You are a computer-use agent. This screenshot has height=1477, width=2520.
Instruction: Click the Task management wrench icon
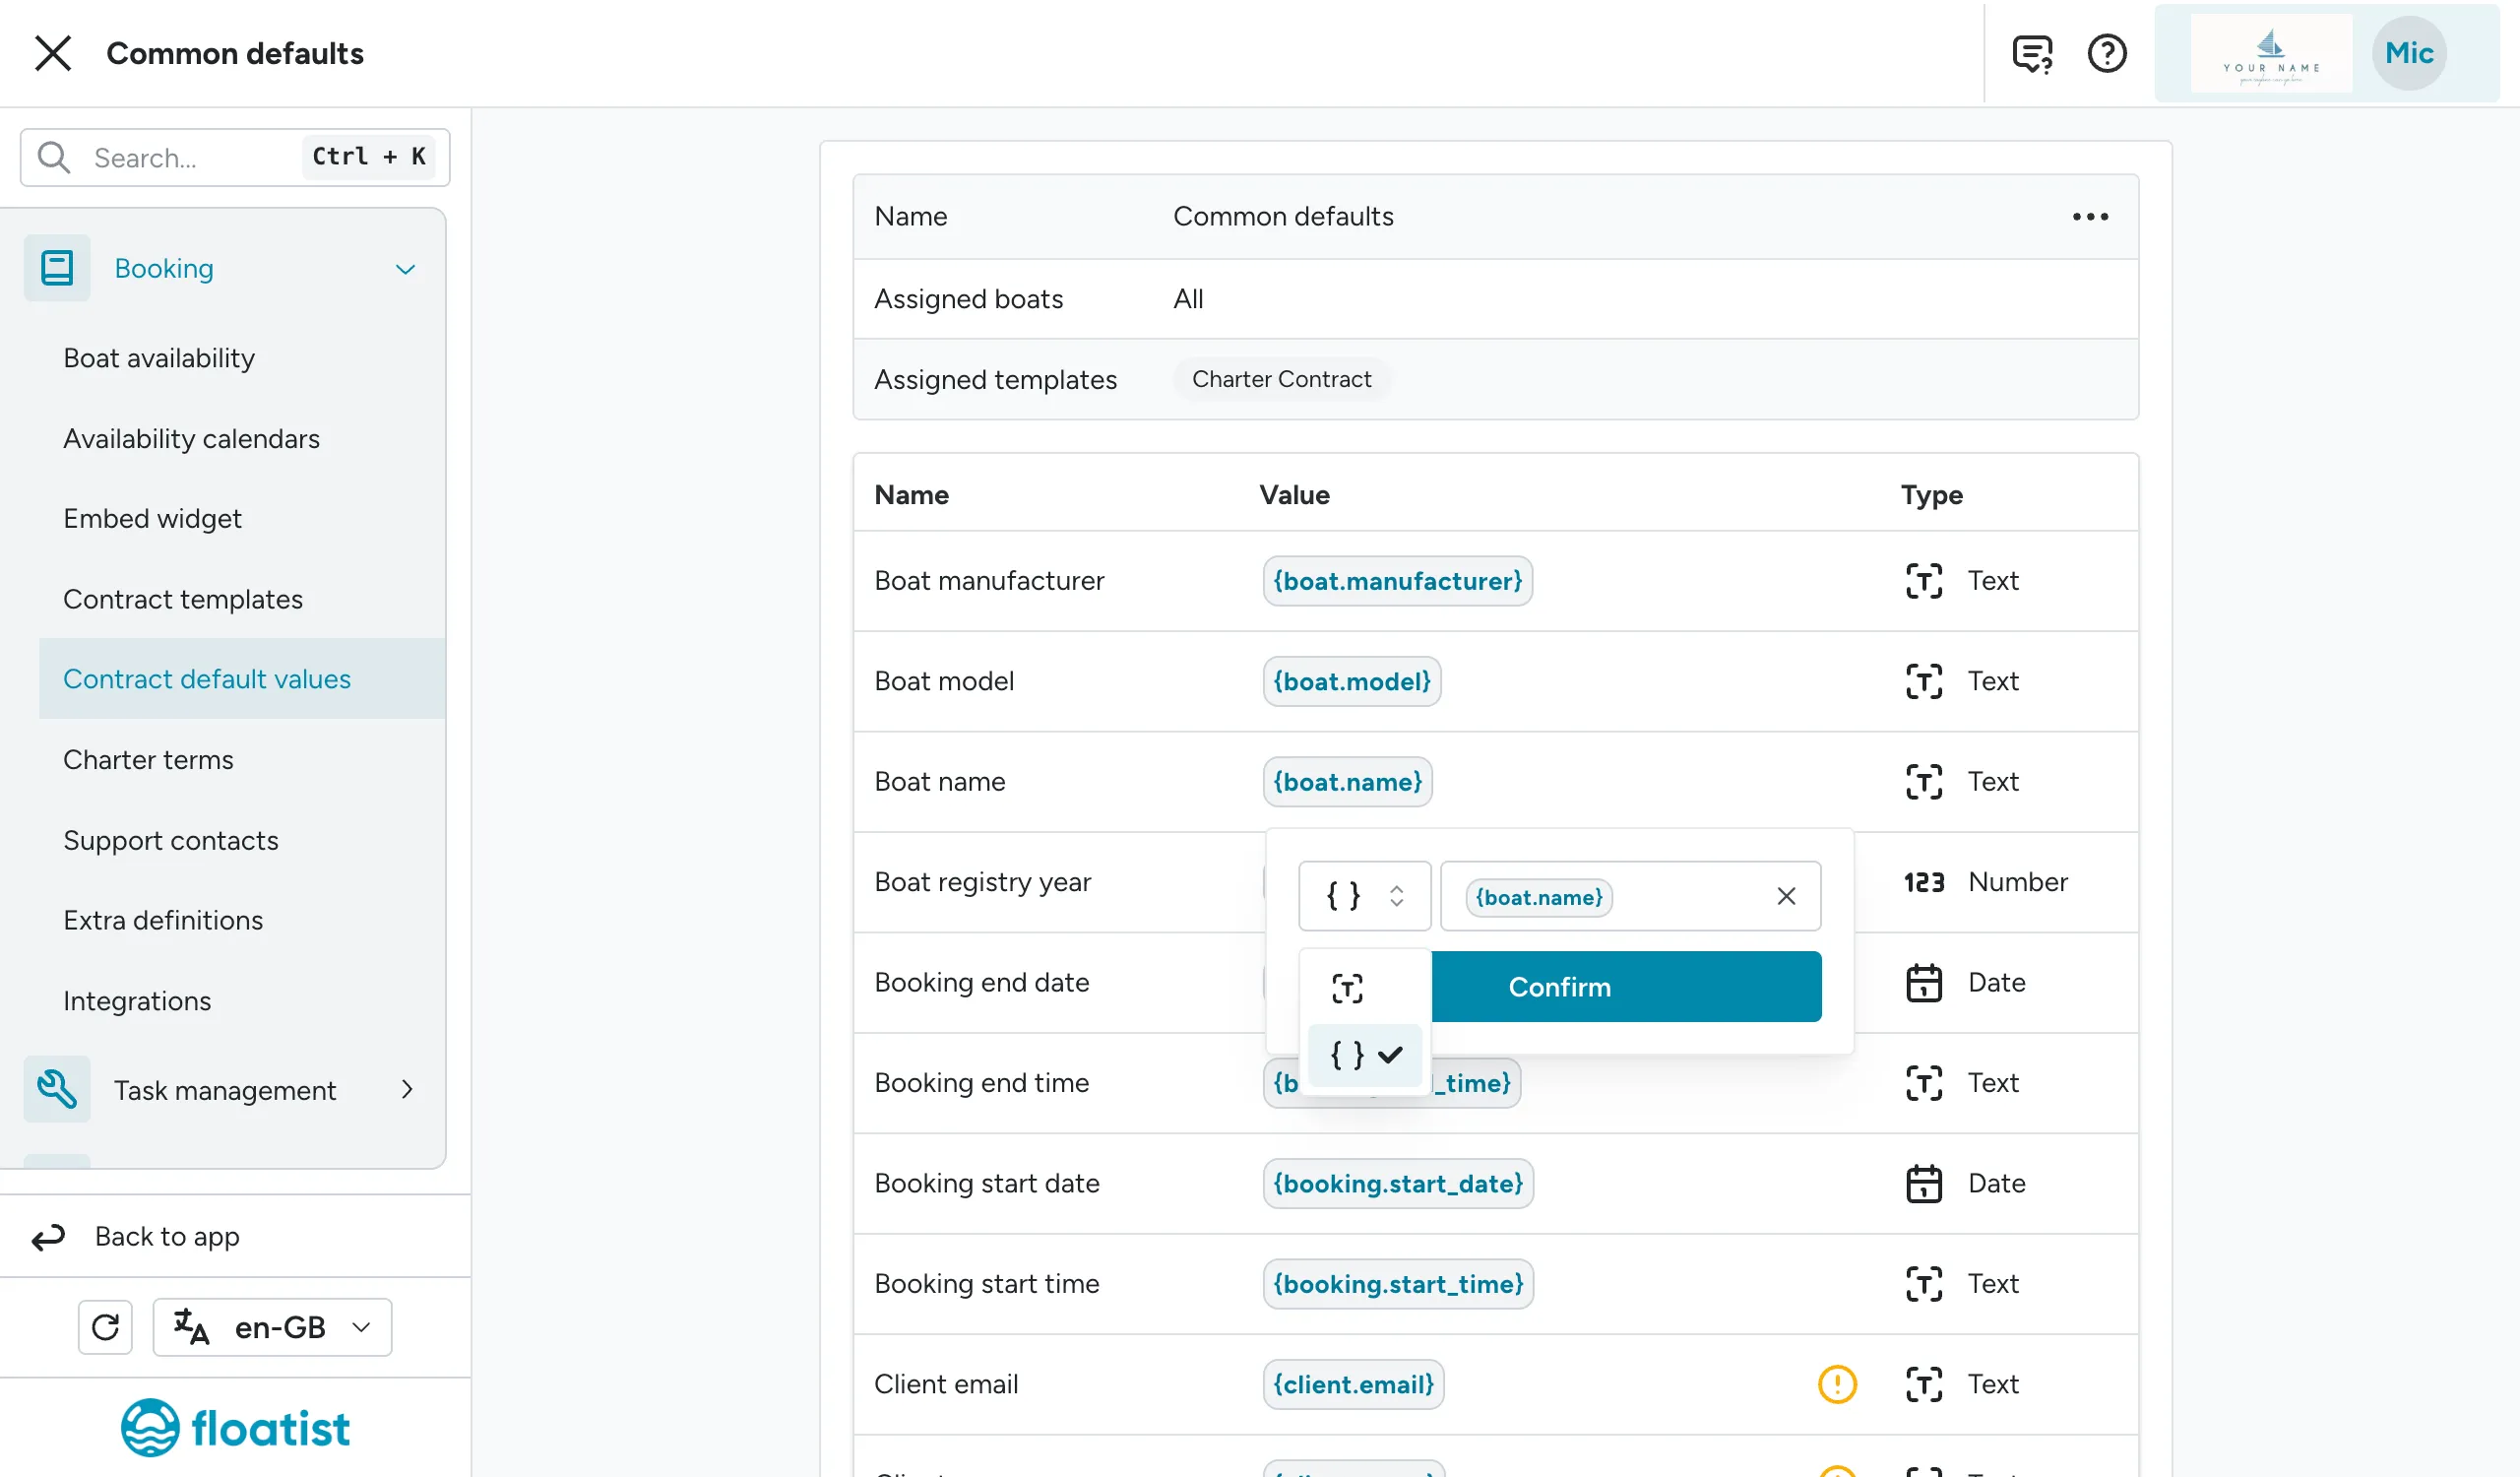pos(57,1089)
